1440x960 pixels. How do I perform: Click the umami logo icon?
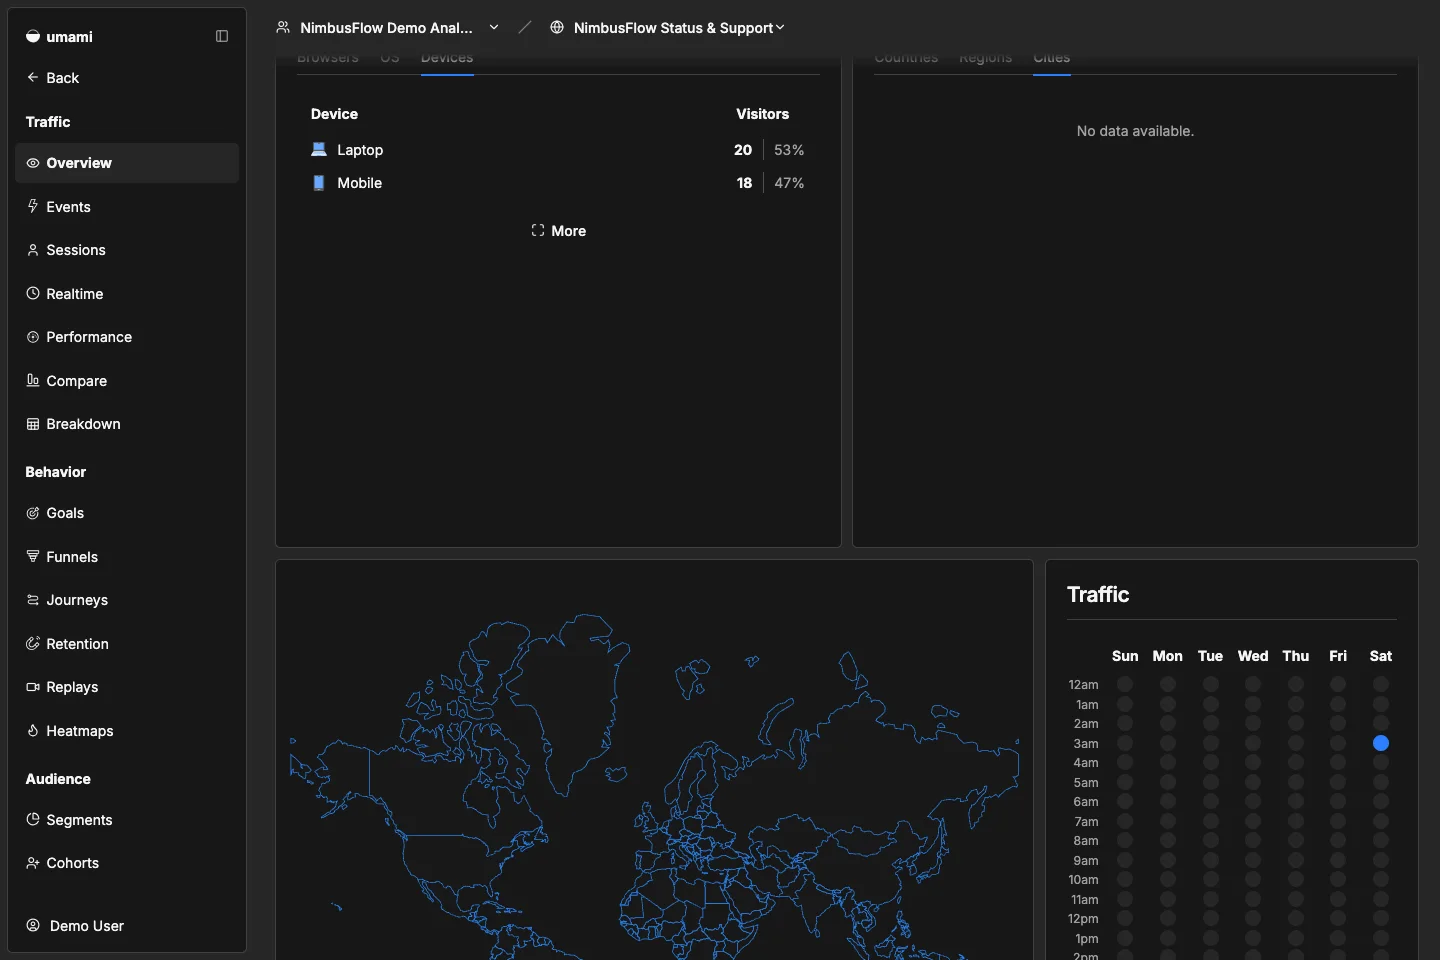(33, 37)
